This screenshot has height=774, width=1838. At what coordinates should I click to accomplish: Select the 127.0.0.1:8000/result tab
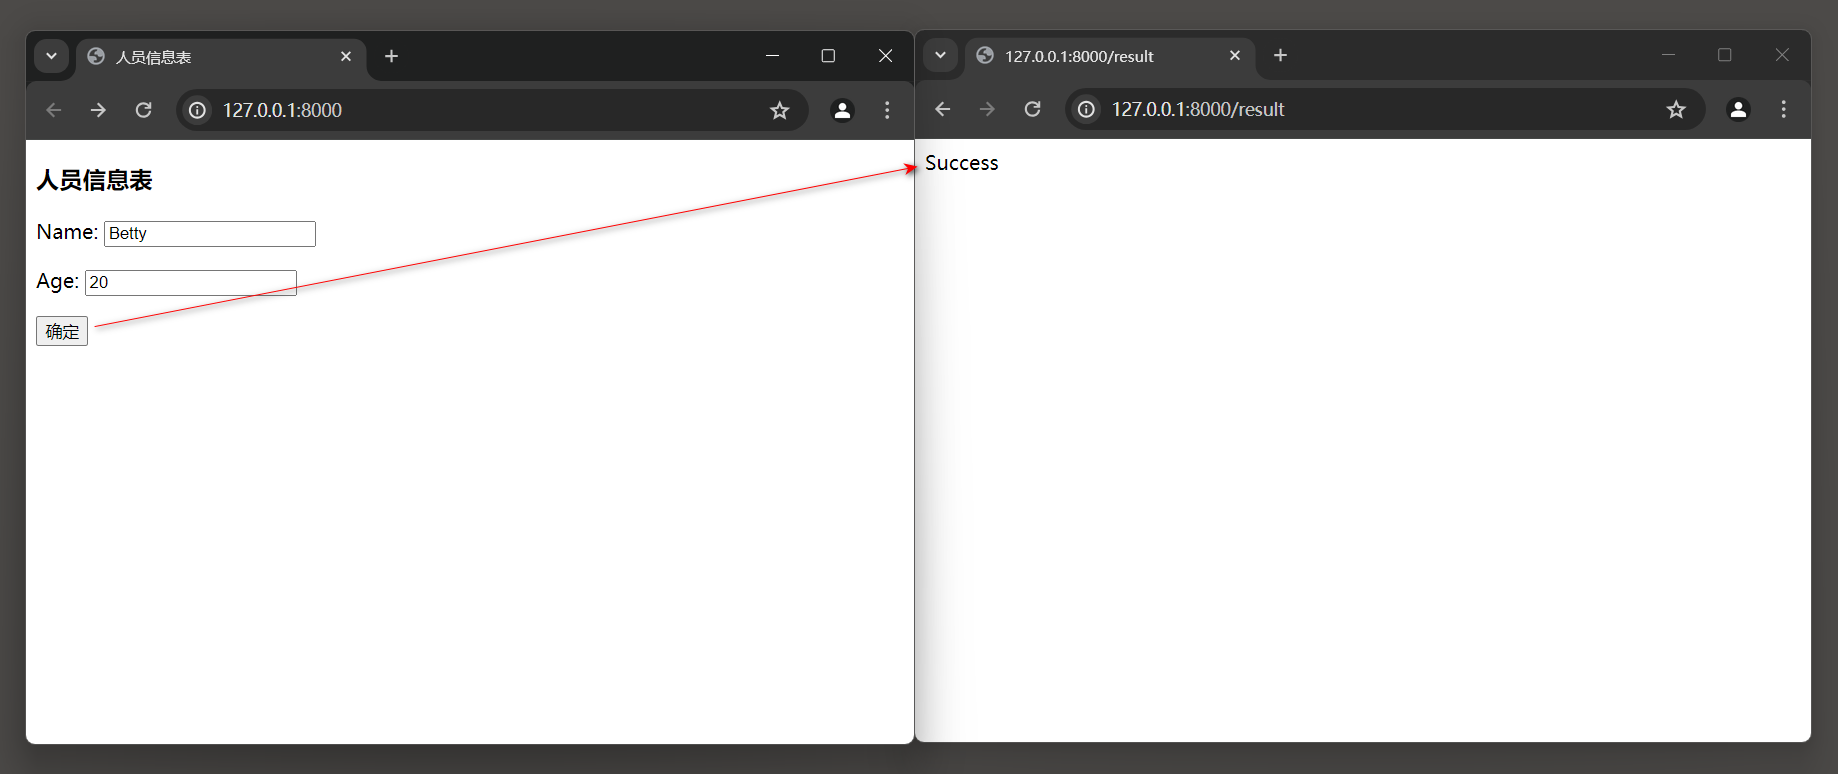coord(1110,56)
